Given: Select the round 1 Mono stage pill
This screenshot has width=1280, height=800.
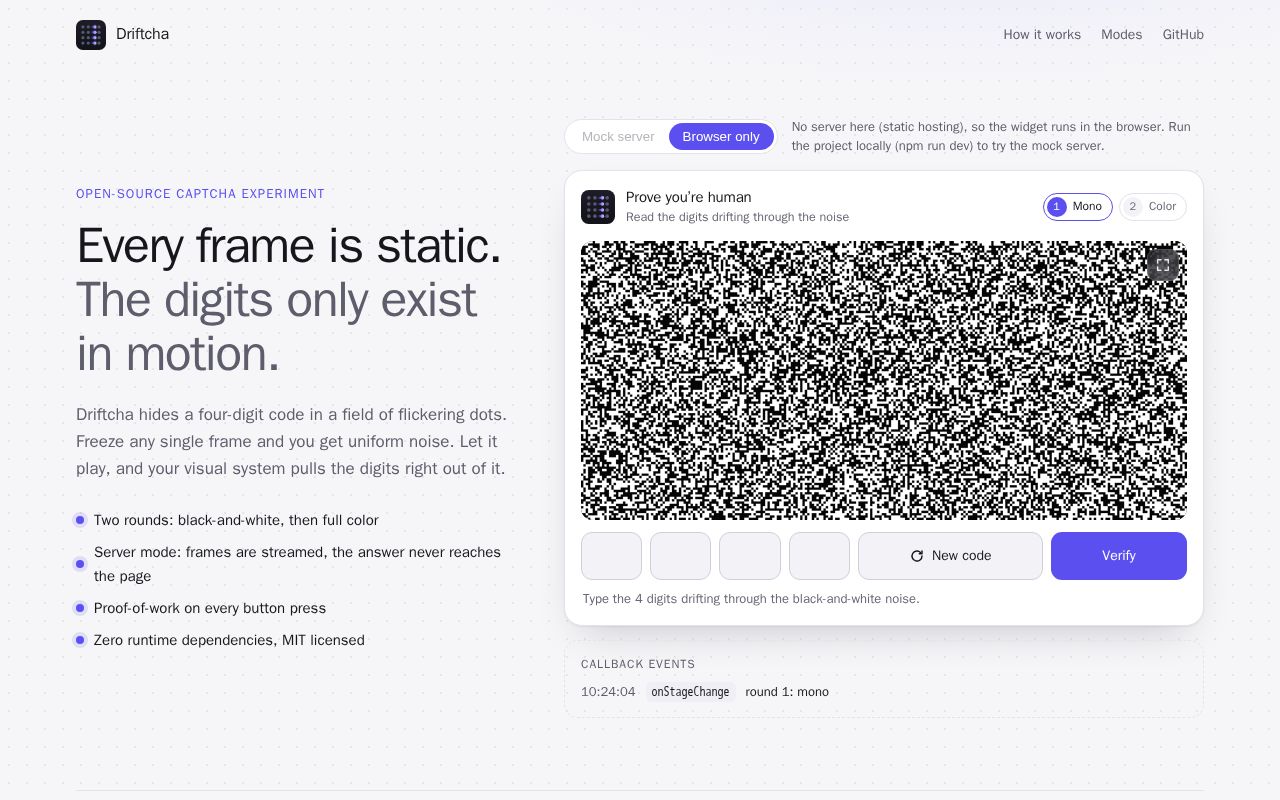Looking at the screenshot, I should pyautogui.click(x=1078, y=207).
